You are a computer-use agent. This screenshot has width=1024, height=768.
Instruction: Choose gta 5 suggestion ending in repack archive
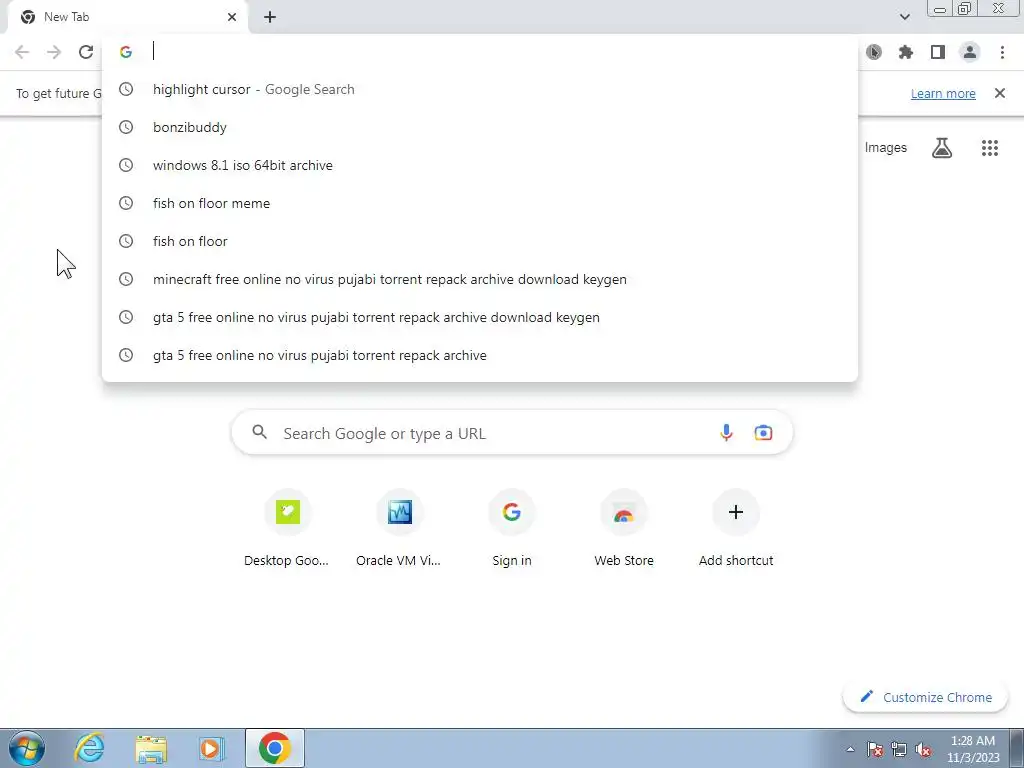[x=480, y=355]
